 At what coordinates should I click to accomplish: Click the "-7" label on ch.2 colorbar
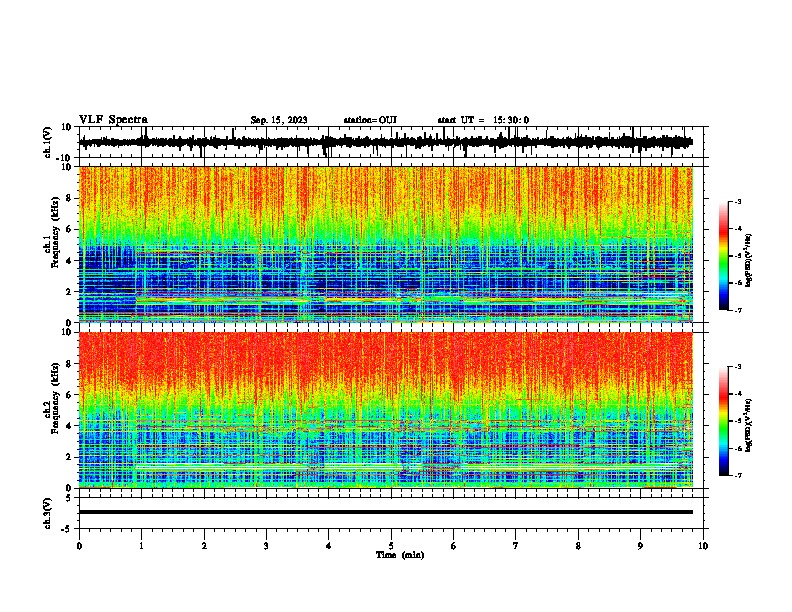[737, 476]
